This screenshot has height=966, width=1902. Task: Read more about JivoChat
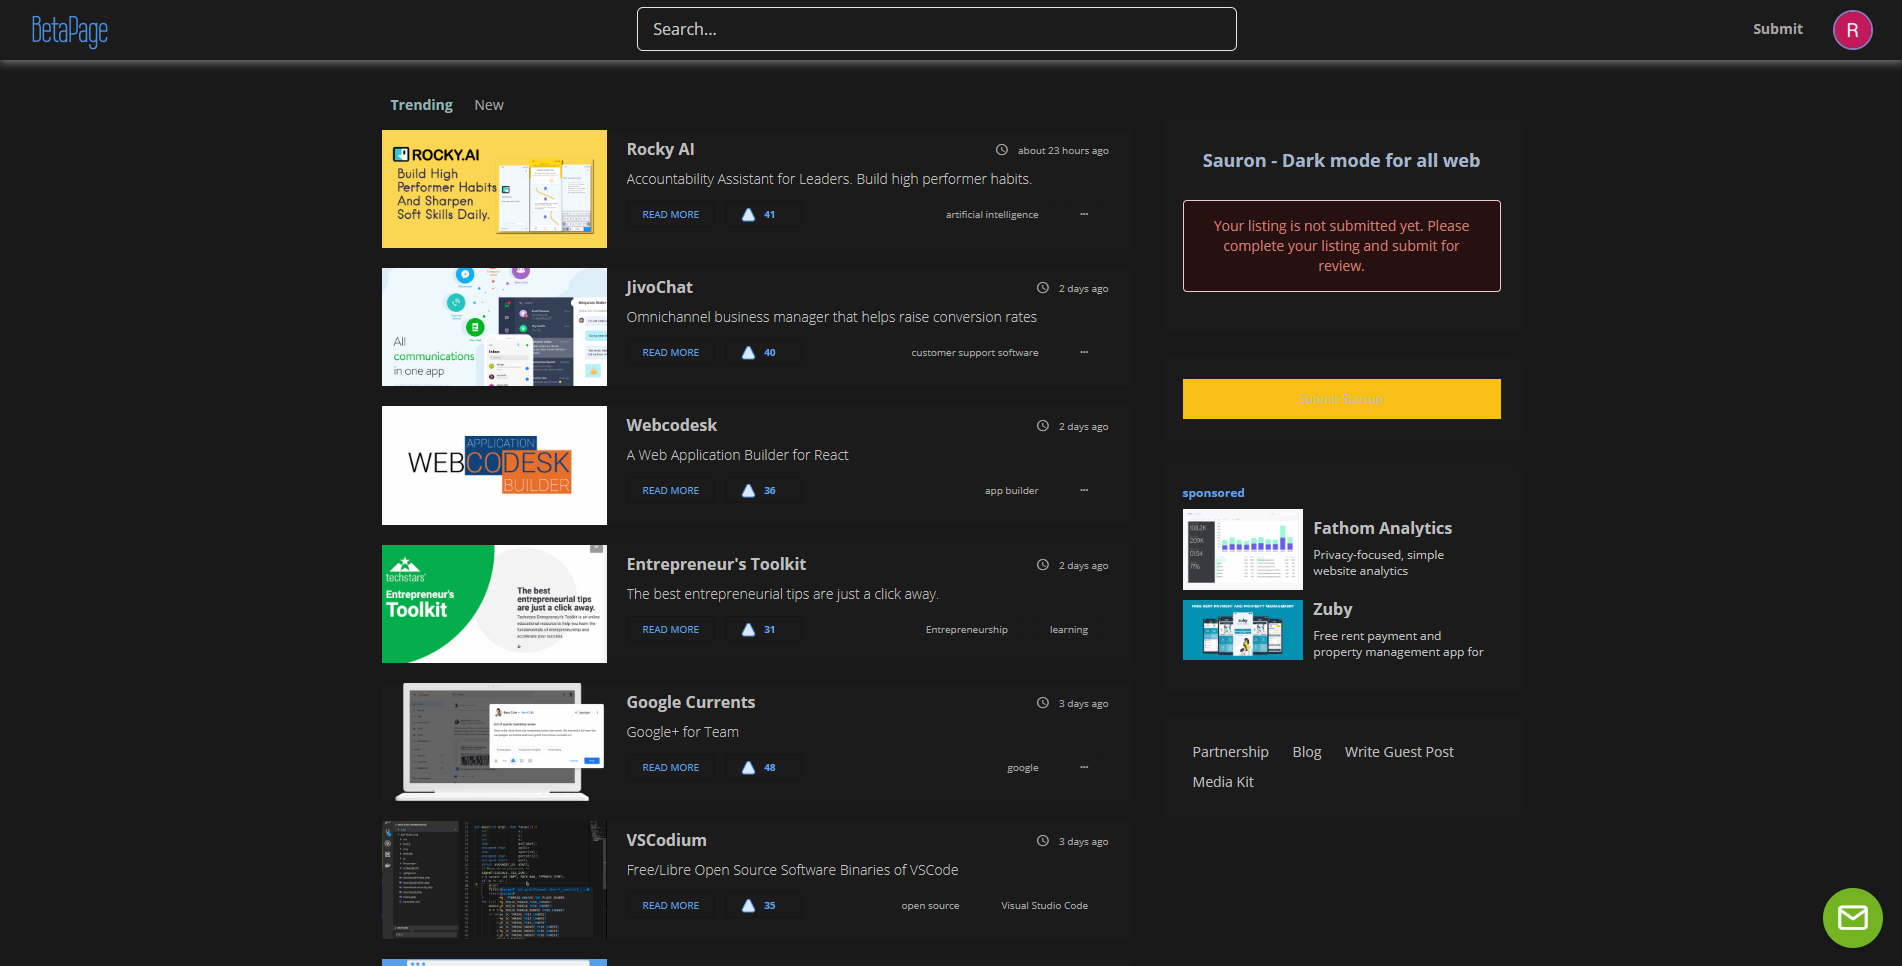click(x=670, y=353)
